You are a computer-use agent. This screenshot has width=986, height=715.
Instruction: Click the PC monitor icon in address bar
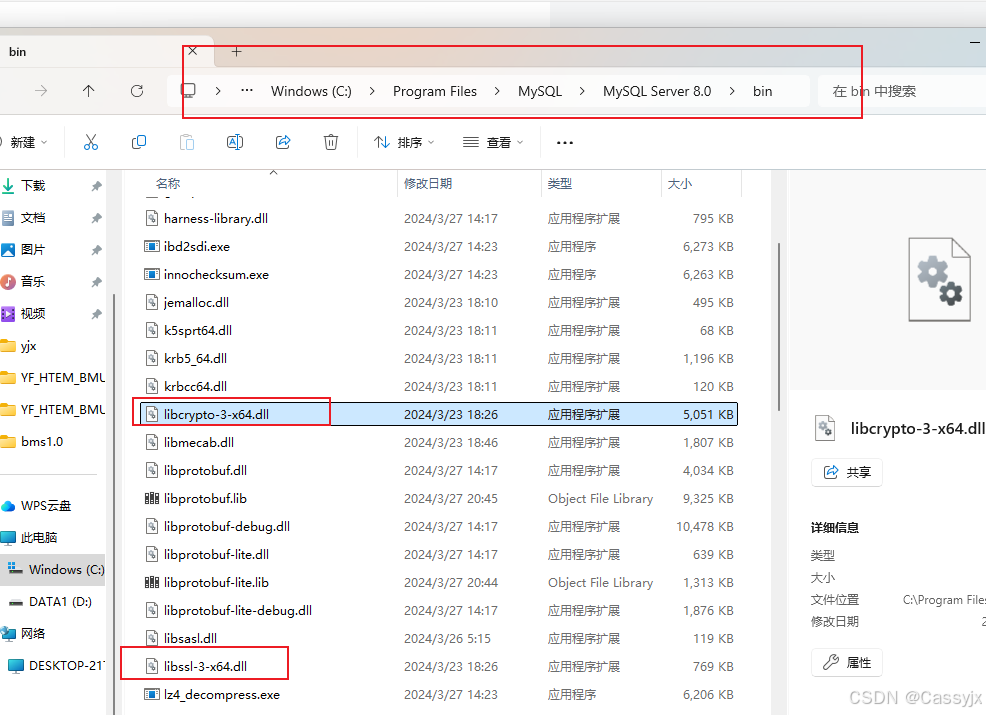tap(188, 91)
